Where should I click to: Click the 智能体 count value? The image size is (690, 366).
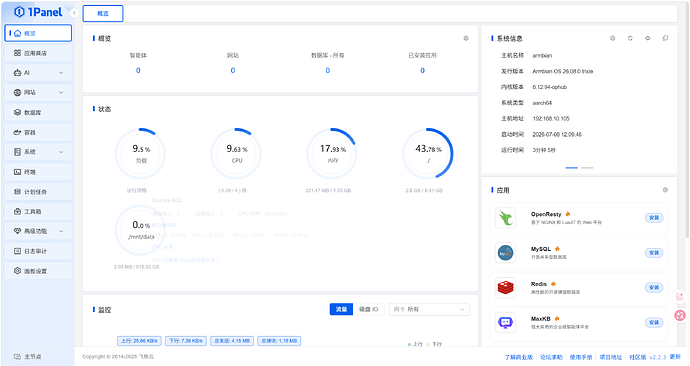click(138, 70)
